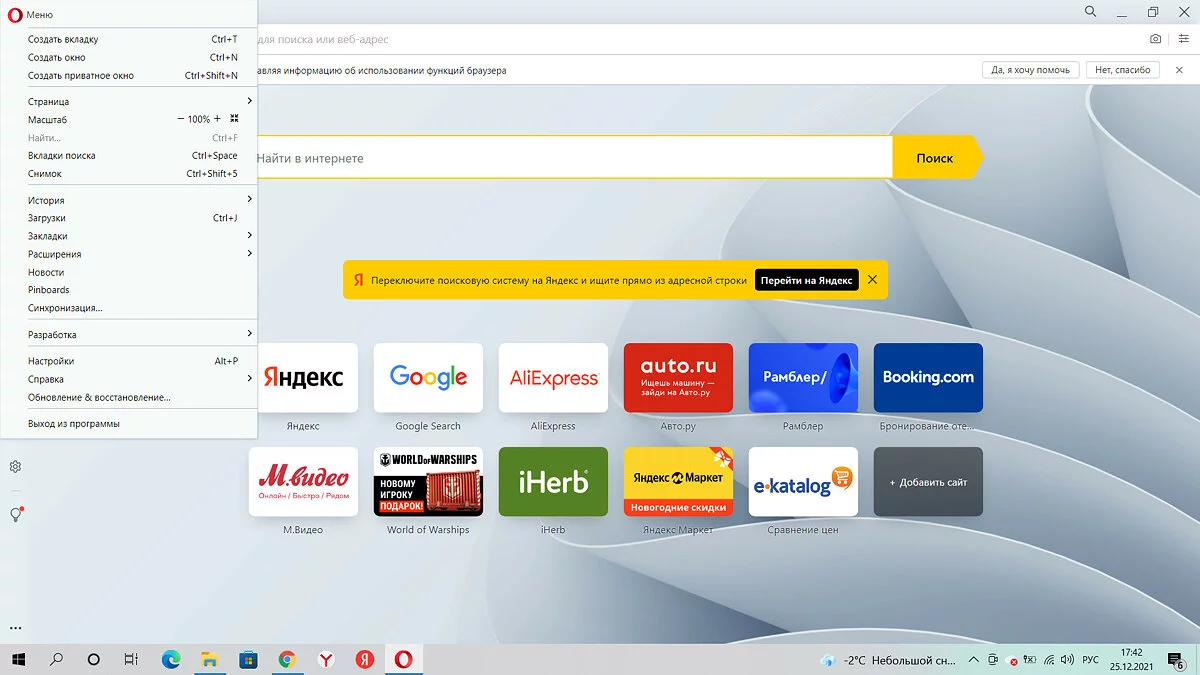1200x675 pixels.
Task: Open the AliExpress speed dial tile
Action: (x=553, y=377)
